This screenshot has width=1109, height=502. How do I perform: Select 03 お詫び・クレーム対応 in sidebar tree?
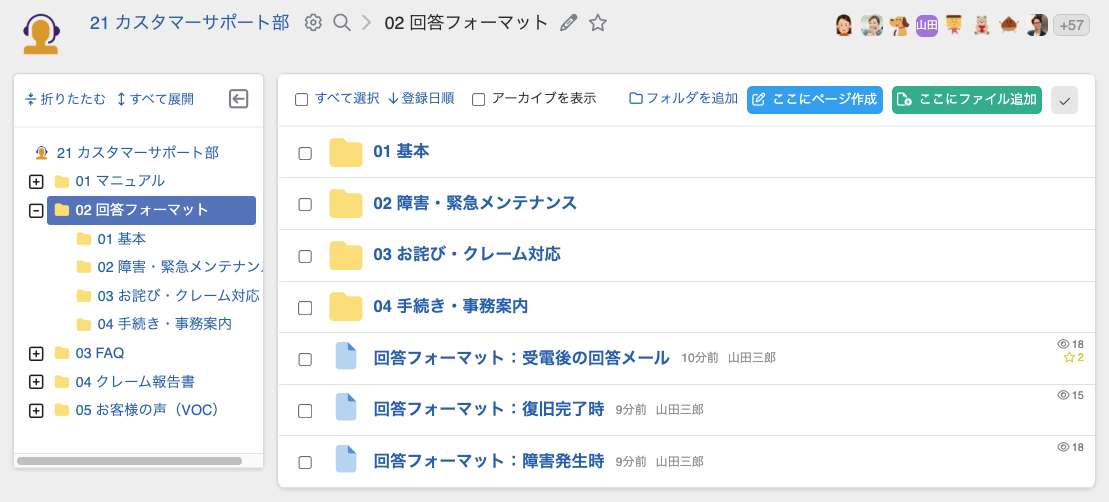(178, 296)
